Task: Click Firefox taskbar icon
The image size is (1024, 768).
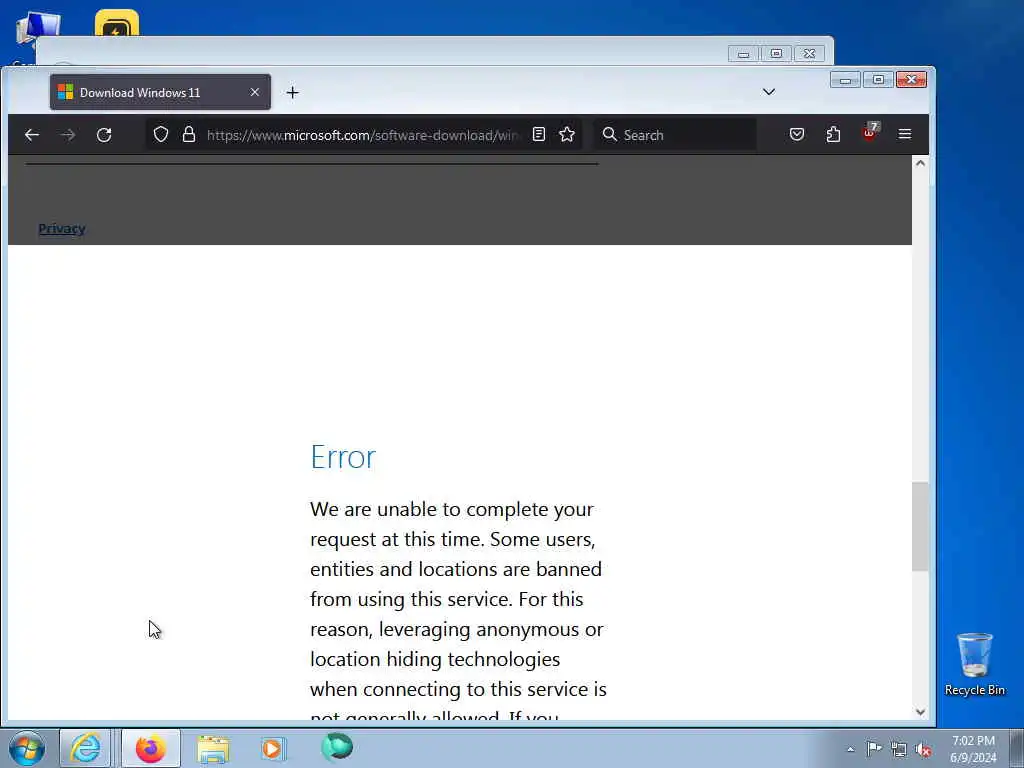Action: [x=150, y=748]
